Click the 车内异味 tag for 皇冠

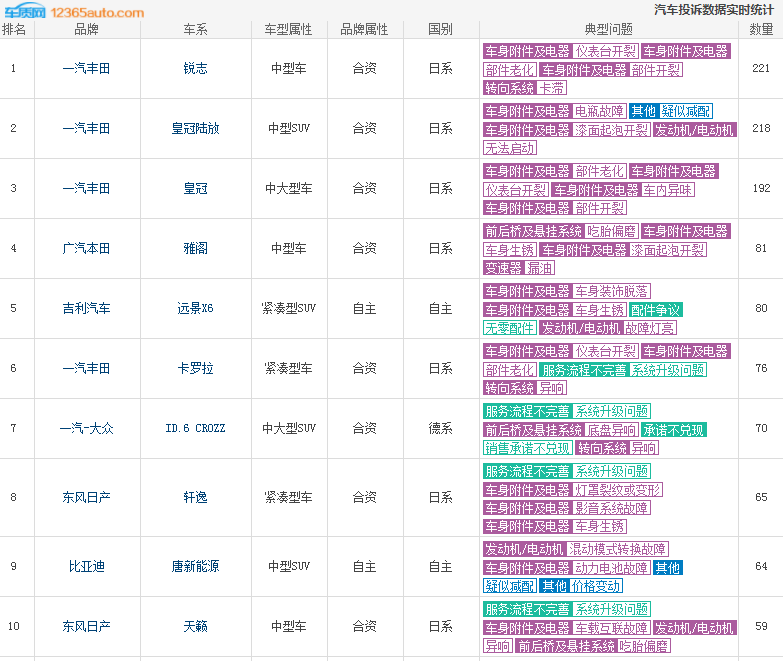click(x=668, y=190)
